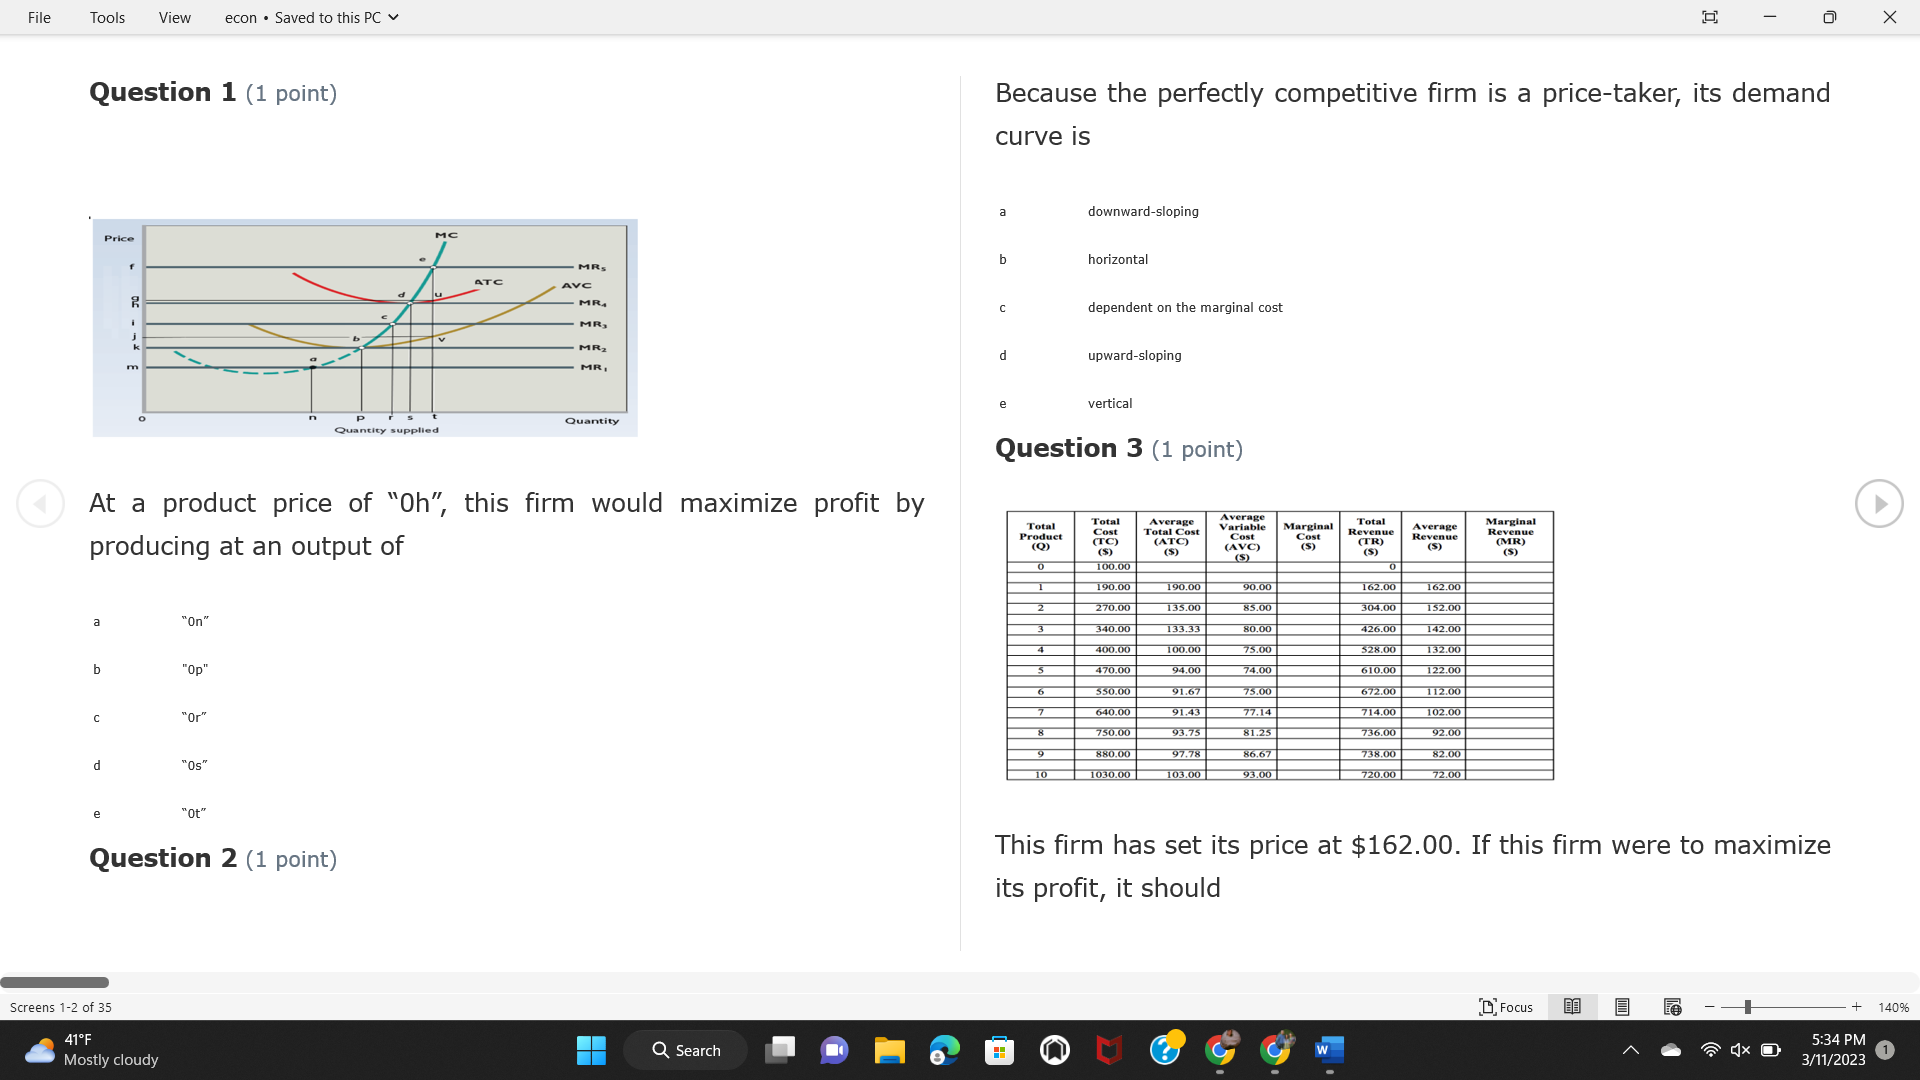
Task: Open the View menu
Action: click(174, 17)
